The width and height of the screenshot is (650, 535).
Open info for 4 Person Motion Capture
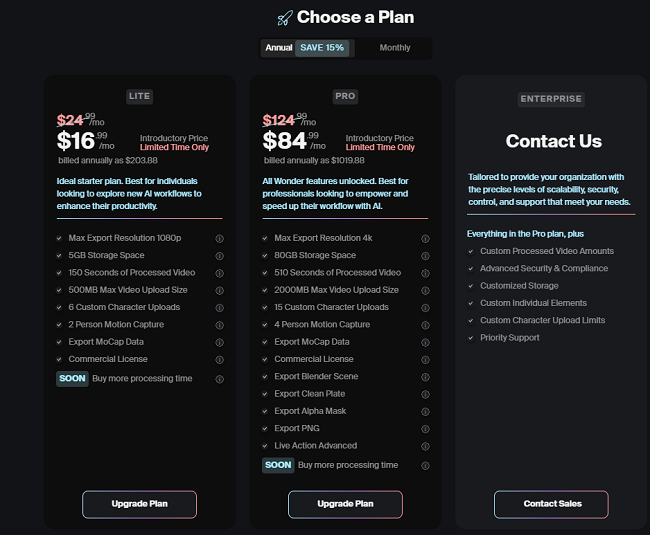coord(425,325)
